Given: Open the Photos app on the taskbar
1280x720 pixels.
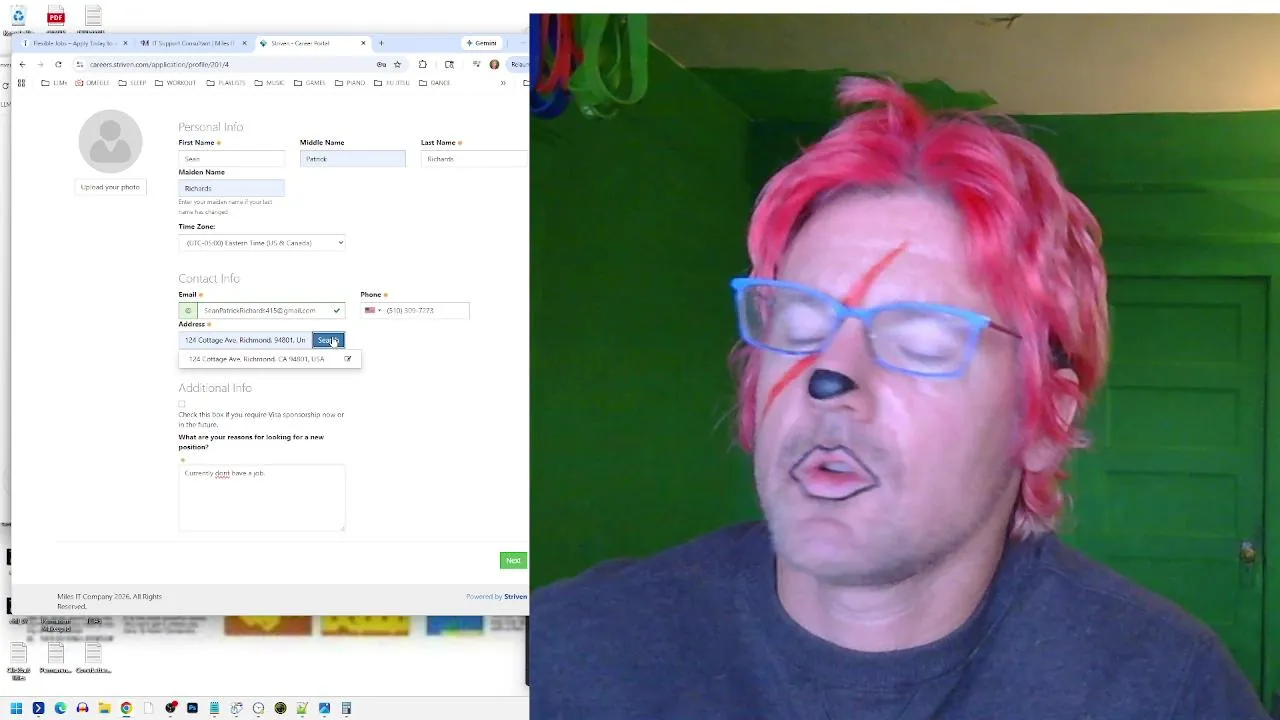Looking at the screenshot, I should [x=324, y=708].
